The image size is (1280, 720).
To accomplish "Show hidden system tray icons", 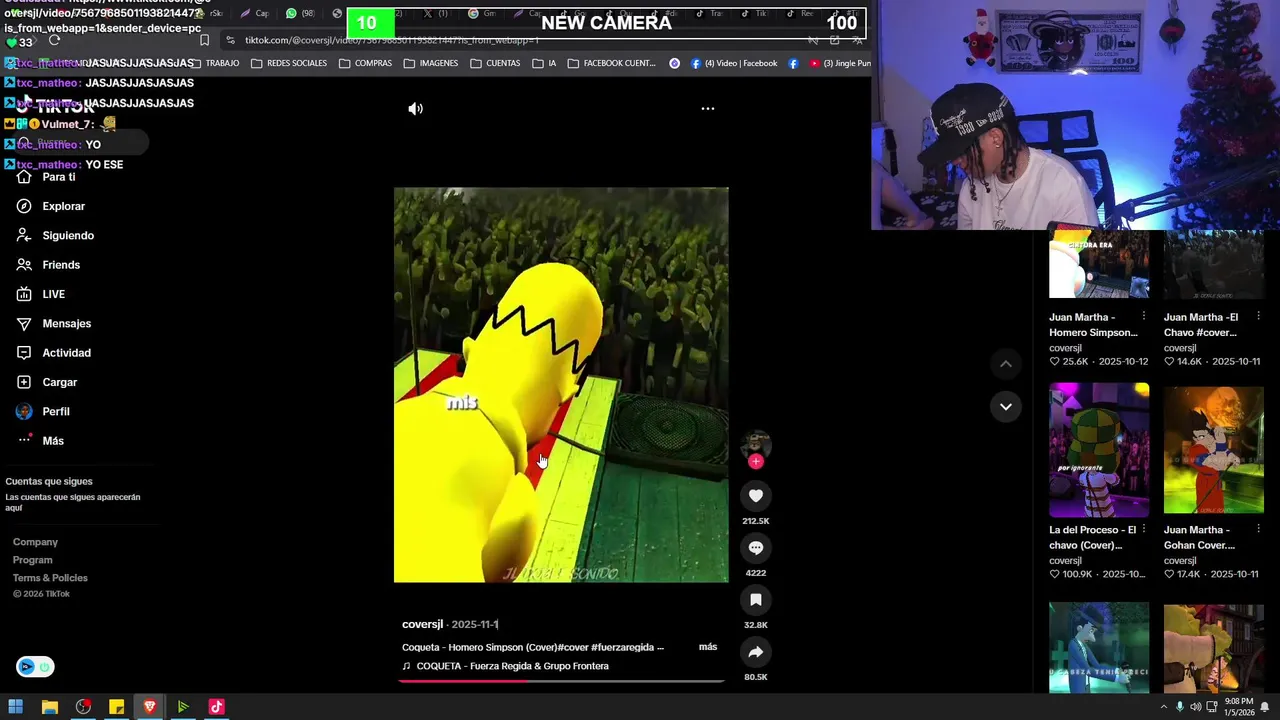I will click(1163, 707).
